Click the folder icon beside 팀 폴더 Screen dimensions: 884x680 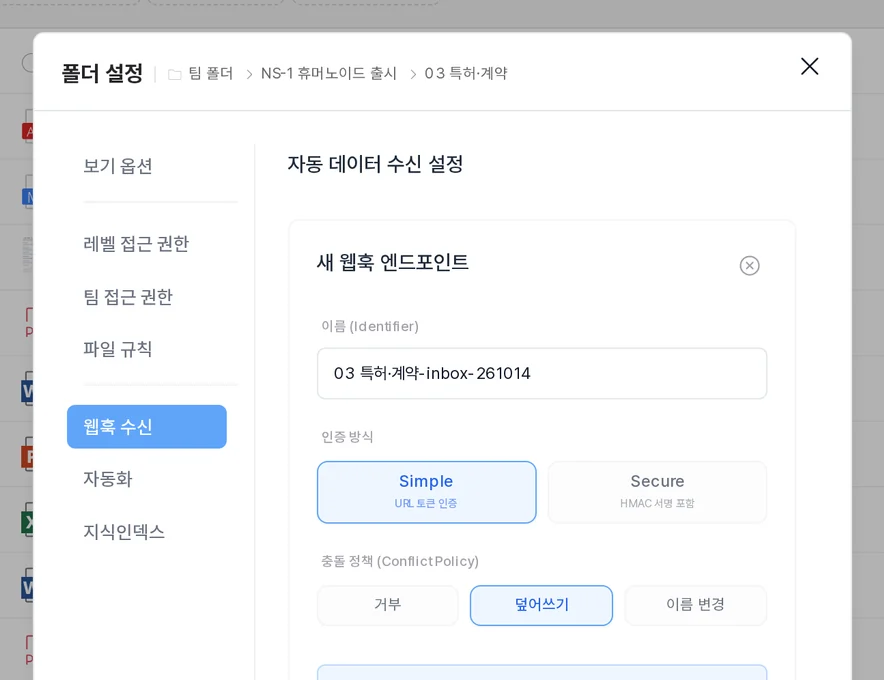click(x=175, y=74)
